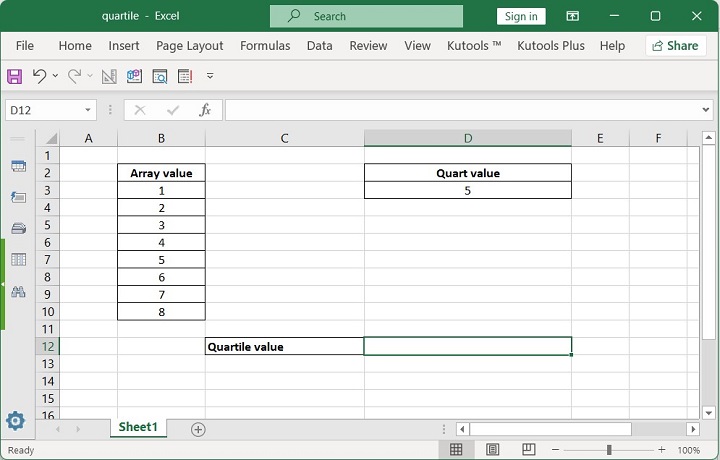Viewport: 720px width, 460px height.
Task: Open the Formulas ribbon tab
Action: tap(265, 45)
